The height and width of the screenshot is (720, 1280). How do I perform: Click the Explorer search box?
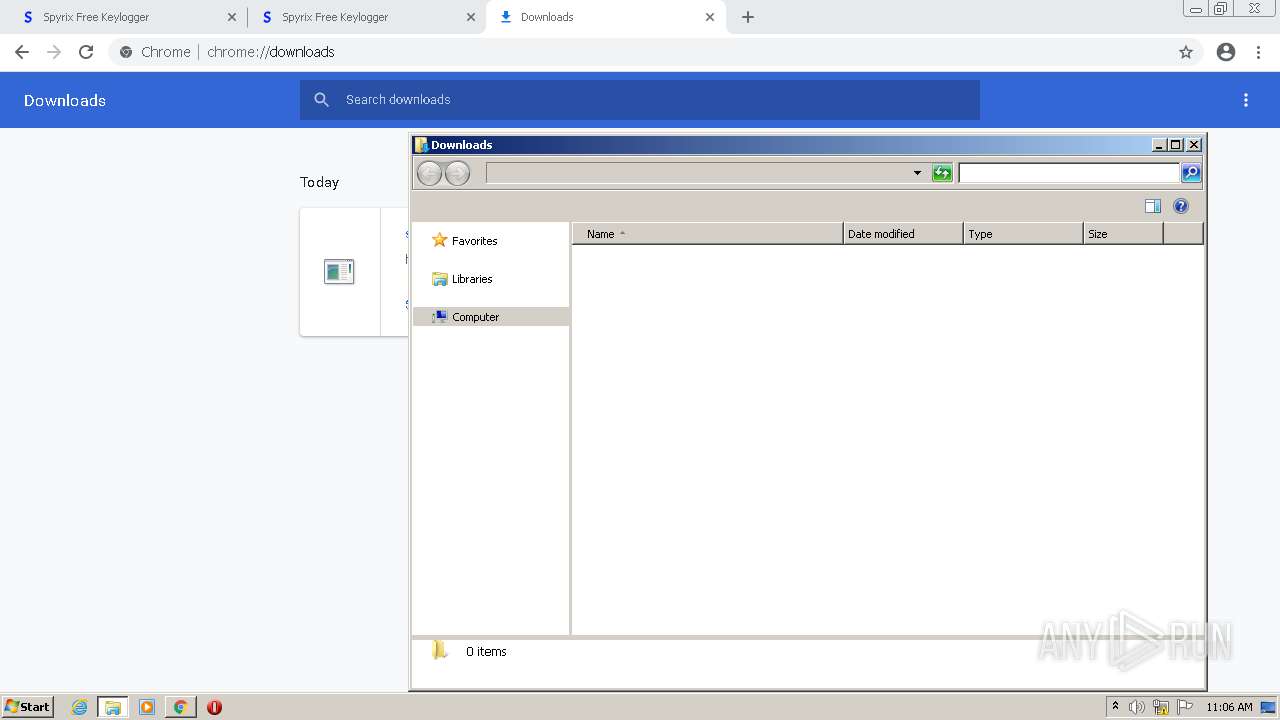point(1069,173)
